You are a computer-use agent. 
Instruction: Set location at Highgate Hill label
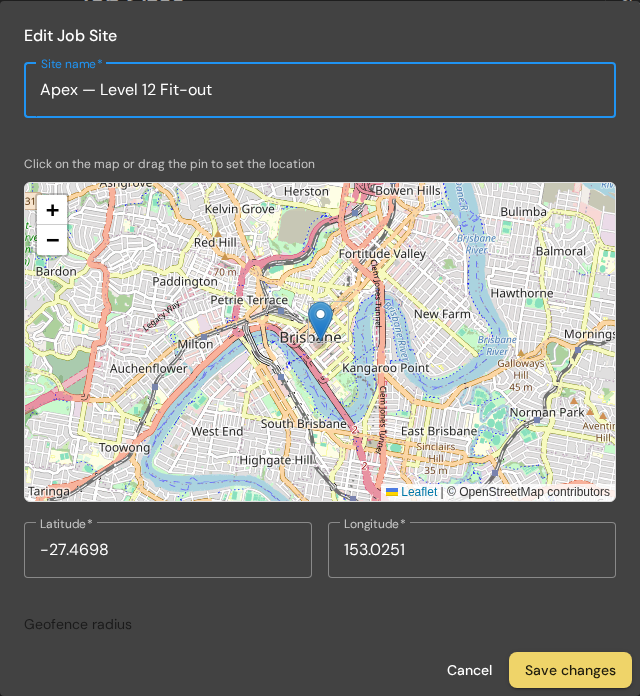point(277,460)
